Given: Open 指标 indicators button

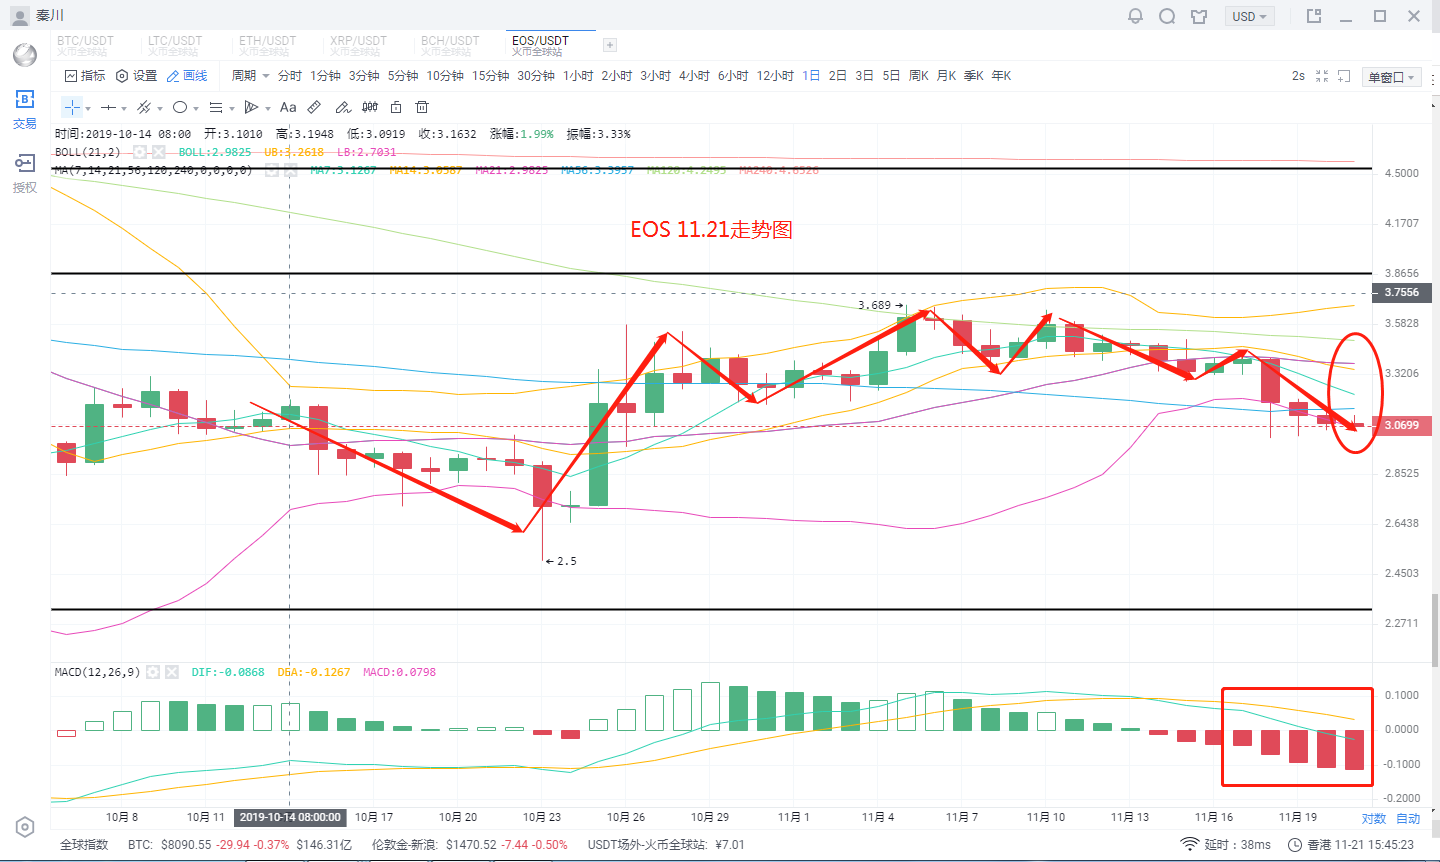Looking at the screenshot, I should click(x=85, y=76).
